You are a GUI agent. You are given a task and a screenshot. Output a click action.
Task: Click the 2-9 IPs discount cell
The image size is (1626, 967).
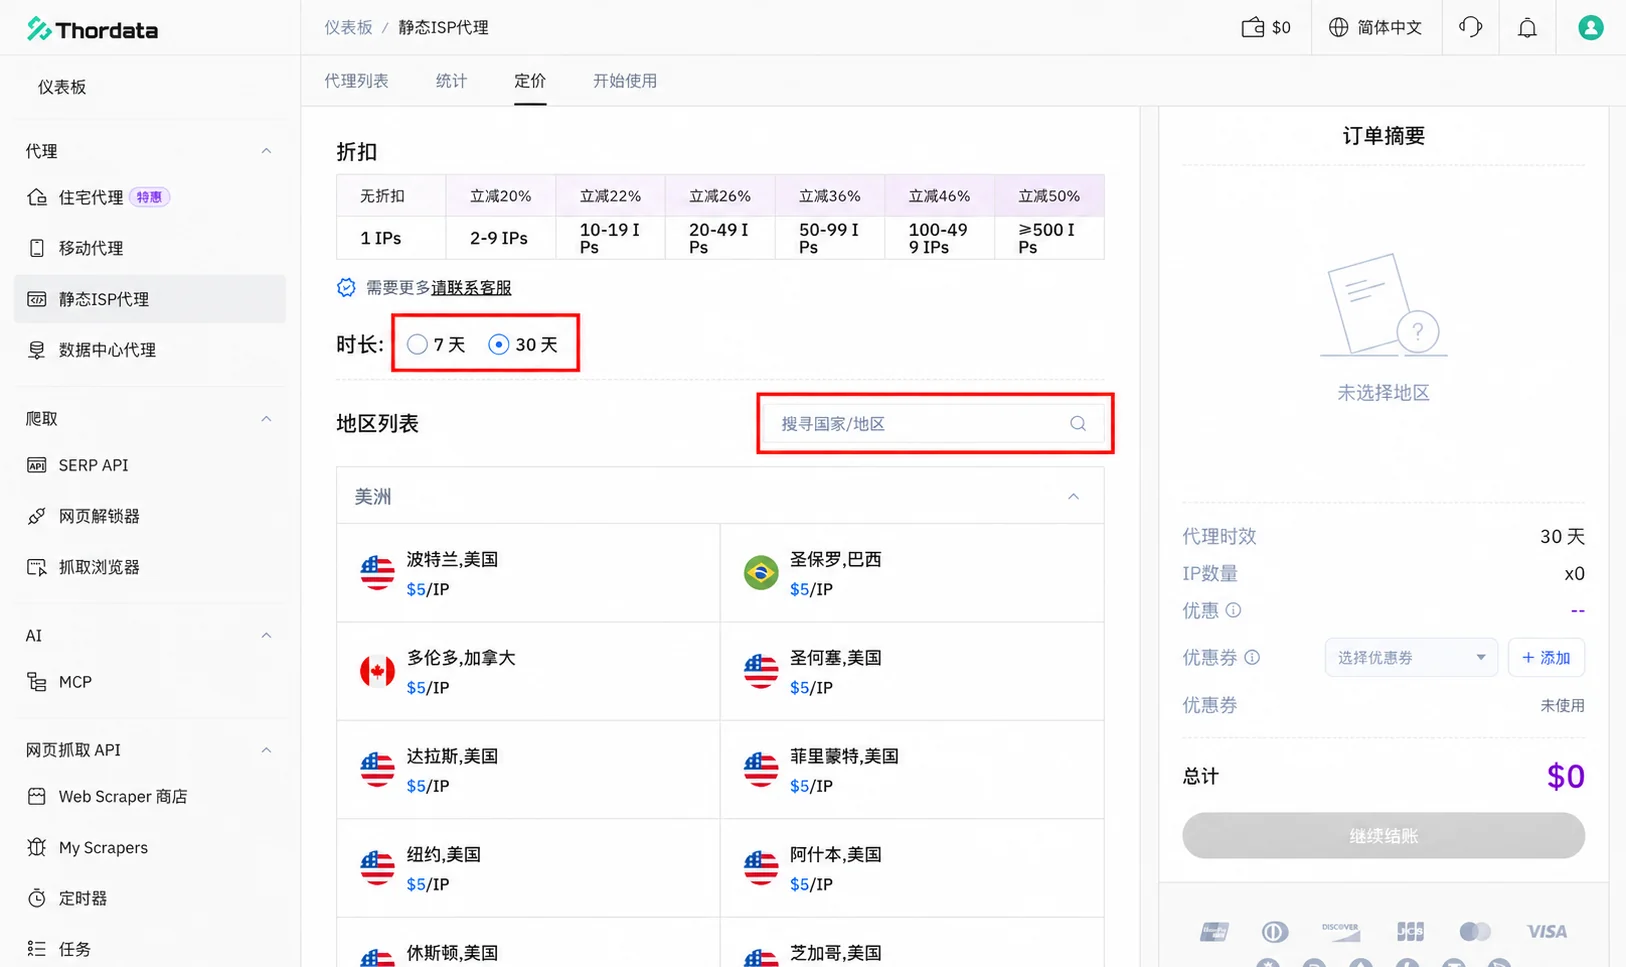500,238
